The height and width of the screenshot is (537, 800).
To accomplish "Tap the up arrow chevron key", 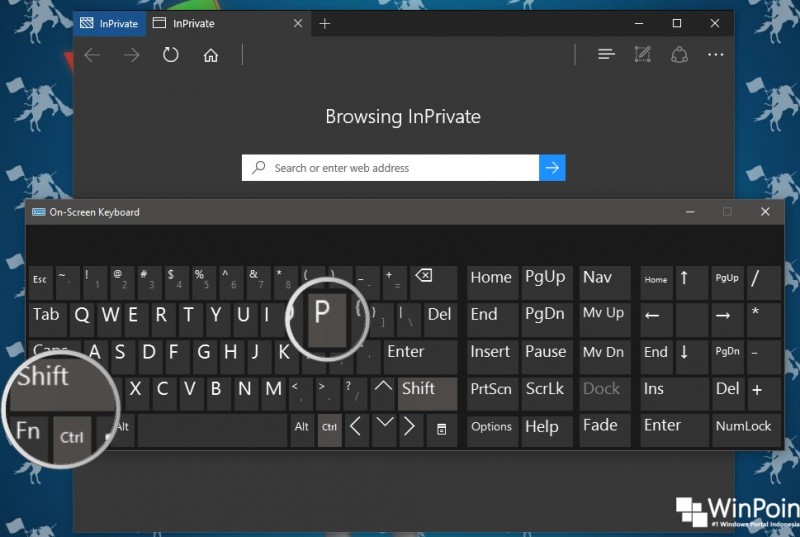I will [x=383, y=394].
